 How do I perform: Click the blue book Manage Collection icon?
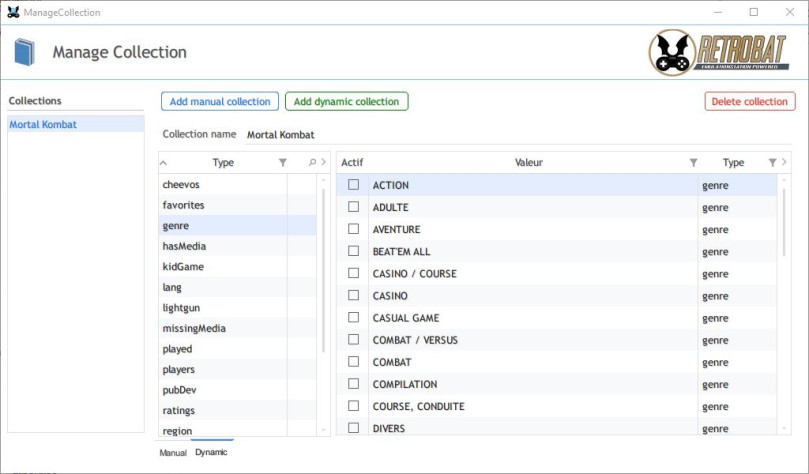tap(24, 52)
